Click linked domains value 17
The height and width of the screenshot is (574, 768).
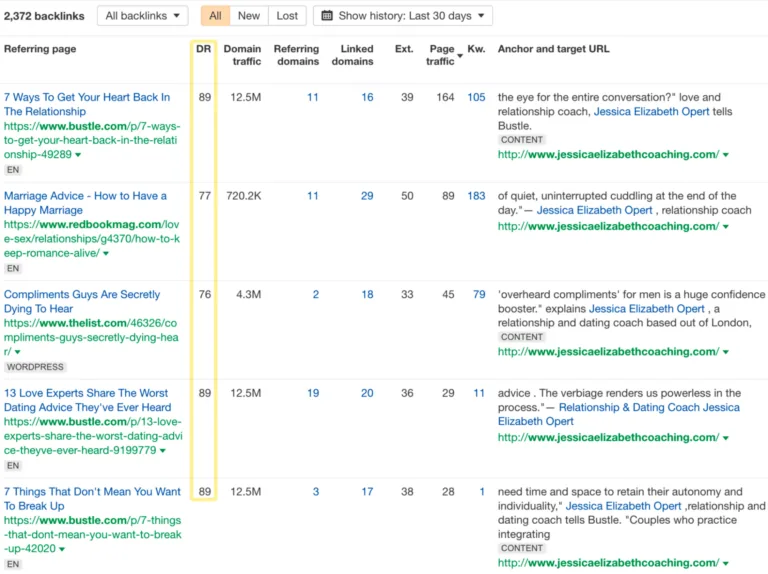[x=367, y=492]
